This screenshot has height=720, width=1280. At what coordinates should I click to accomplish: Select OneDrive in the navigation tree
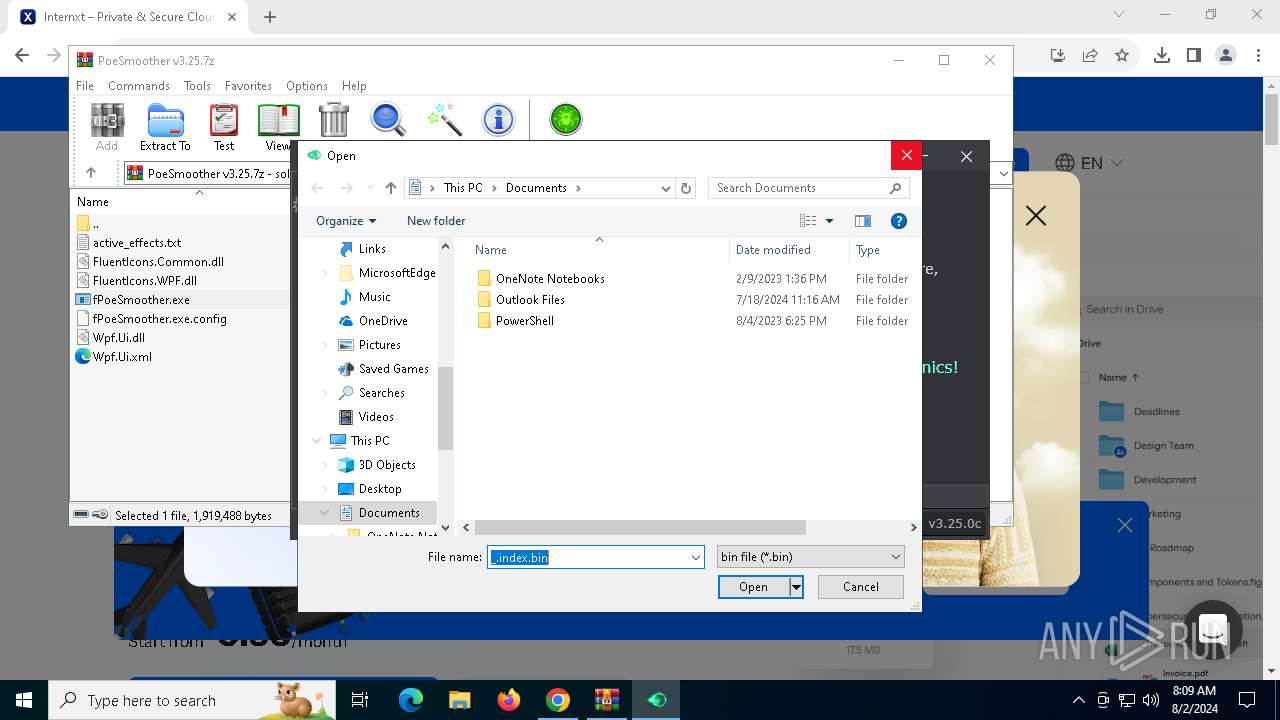point(383,321)
